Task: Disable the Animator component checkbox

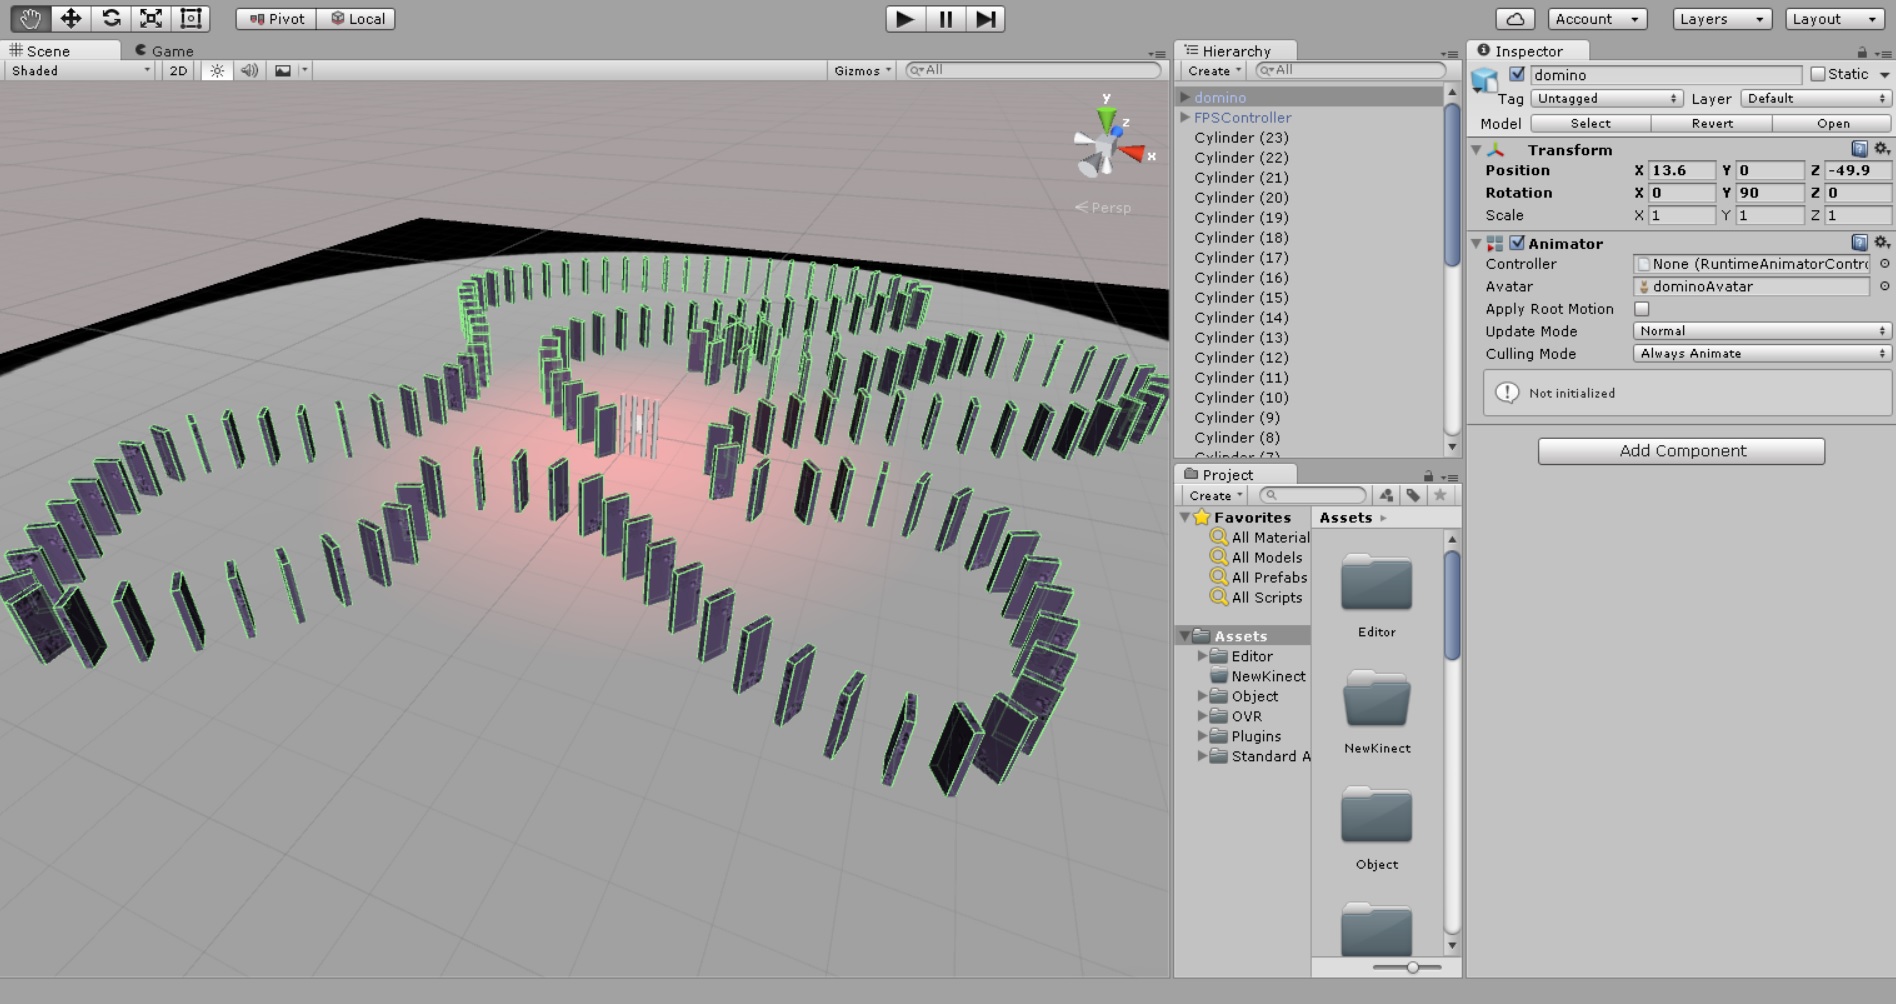Action: pos(1517,243)
